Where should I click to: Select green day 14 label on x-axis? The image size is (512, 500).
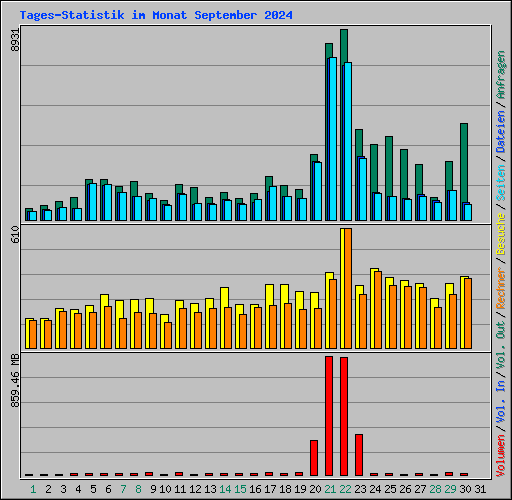point(225,489)
